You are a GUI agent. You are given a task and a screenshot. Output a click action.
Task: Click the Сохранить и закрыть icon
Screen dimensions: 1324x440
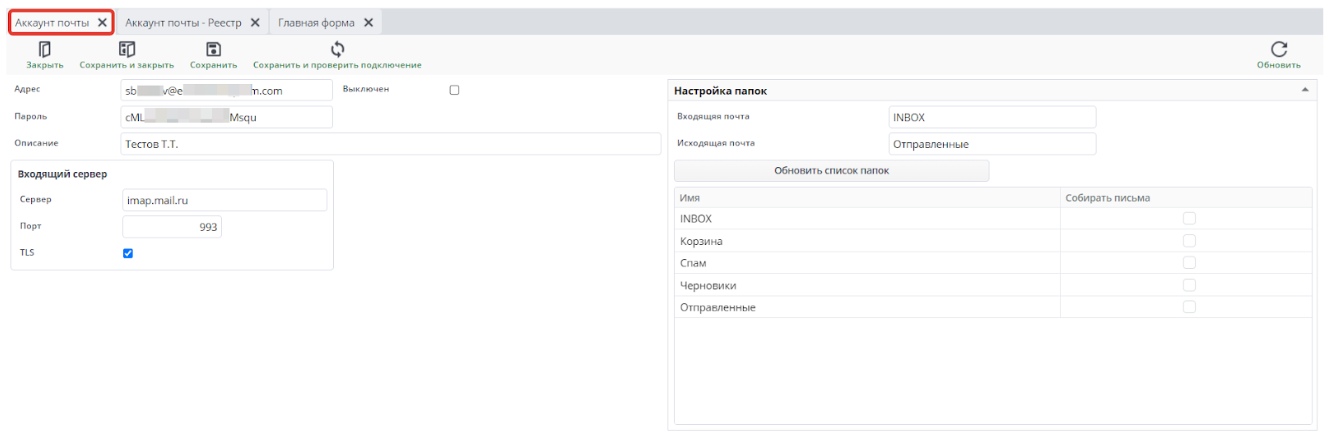point(126,50)
